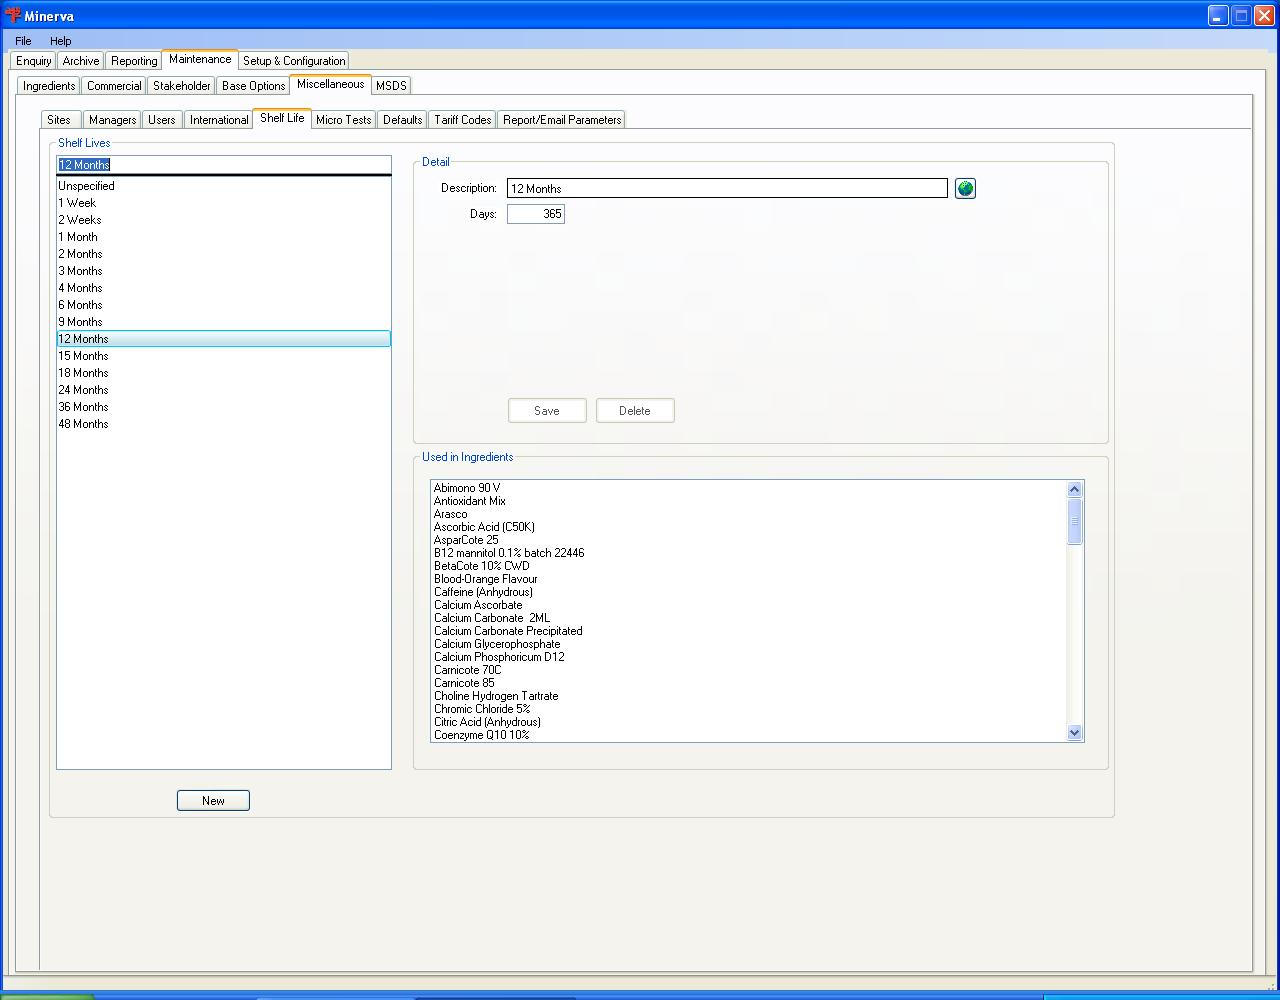Select 6 Months in Shelf Lives list

pos(224,305)
